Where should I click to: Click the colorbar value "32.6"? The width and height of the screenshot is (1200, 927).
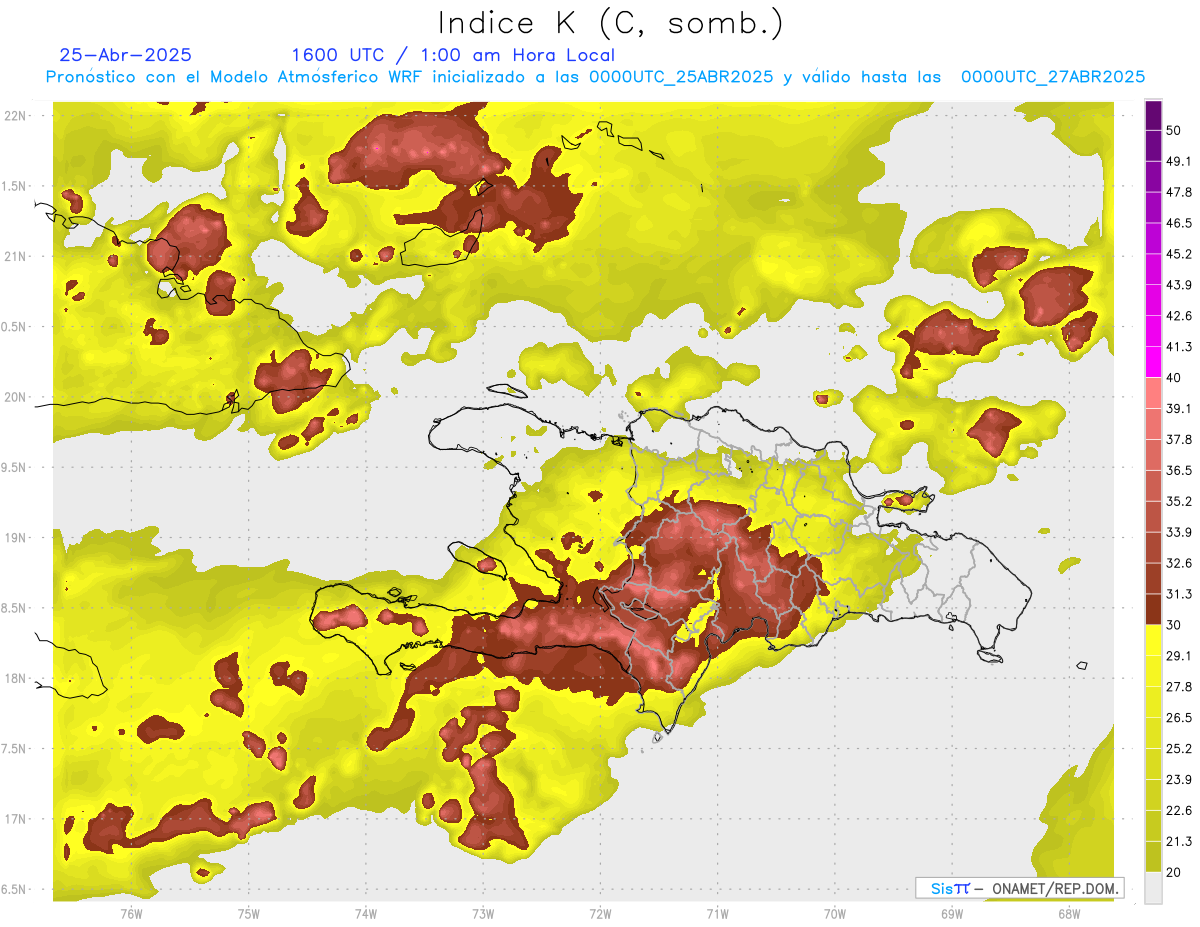pyautogui.click(x=1180, y=563)
